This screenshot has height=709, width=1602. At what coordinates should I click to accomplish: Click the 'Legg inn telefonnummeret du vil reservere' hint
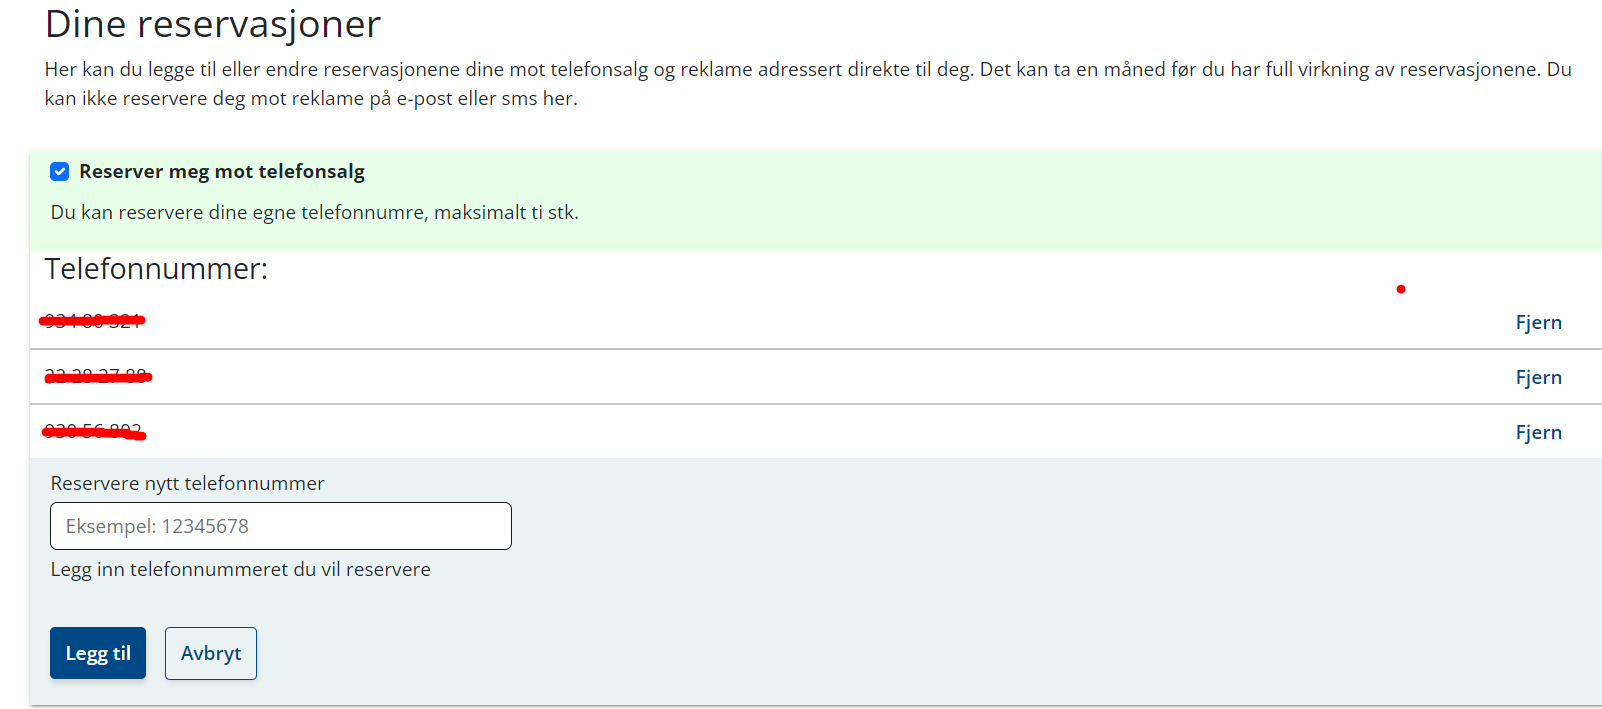(x=240, y=570)
